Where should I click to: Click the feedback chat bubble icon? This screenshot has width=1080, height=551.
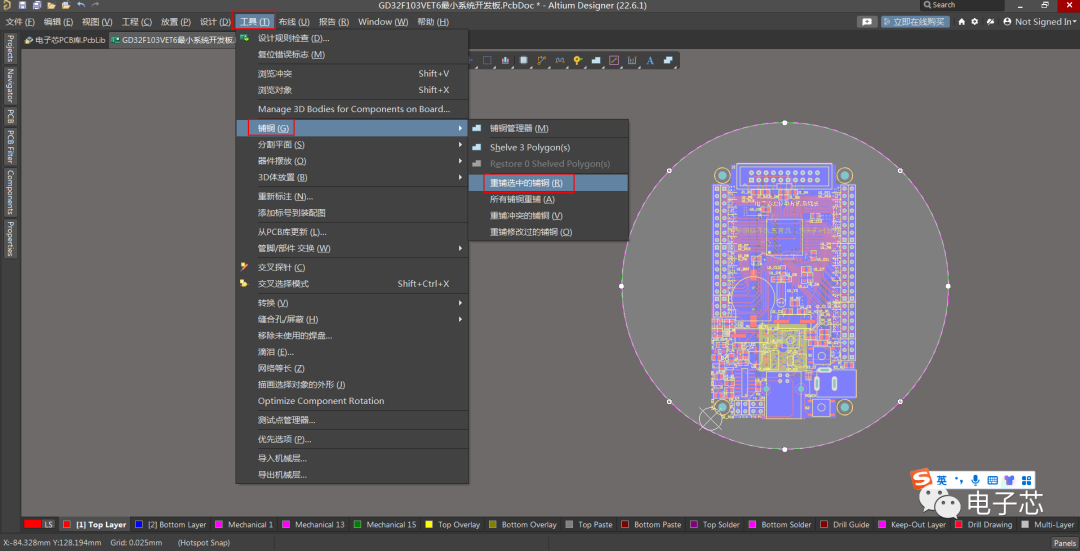point(866,22)
